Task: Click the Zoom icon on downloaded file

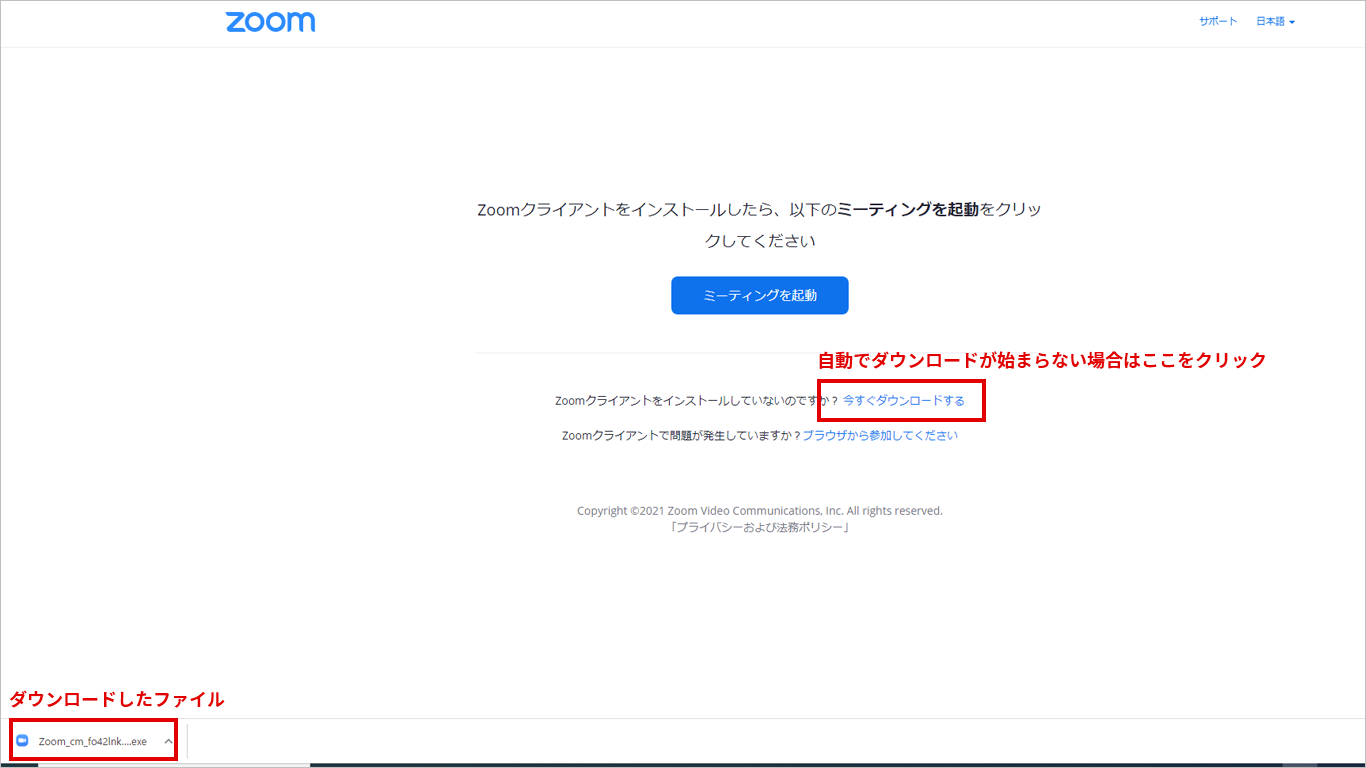Action: click(x=23, y=741)
